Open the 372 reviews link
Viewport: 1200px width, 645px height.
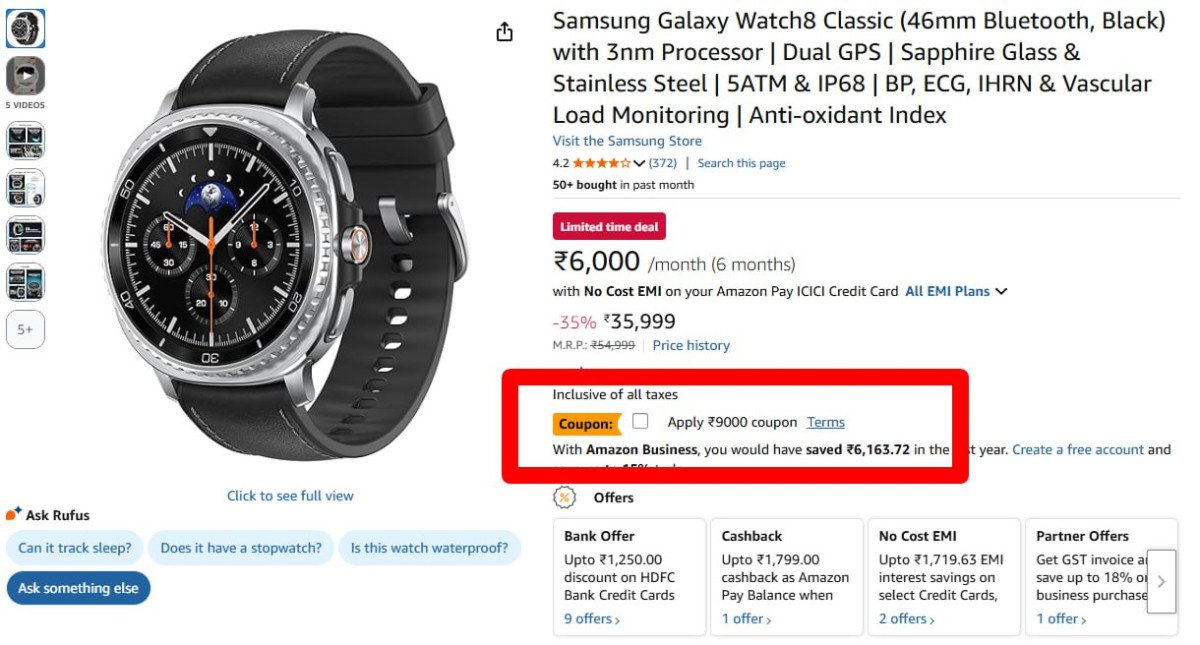[x=663, y=163]
